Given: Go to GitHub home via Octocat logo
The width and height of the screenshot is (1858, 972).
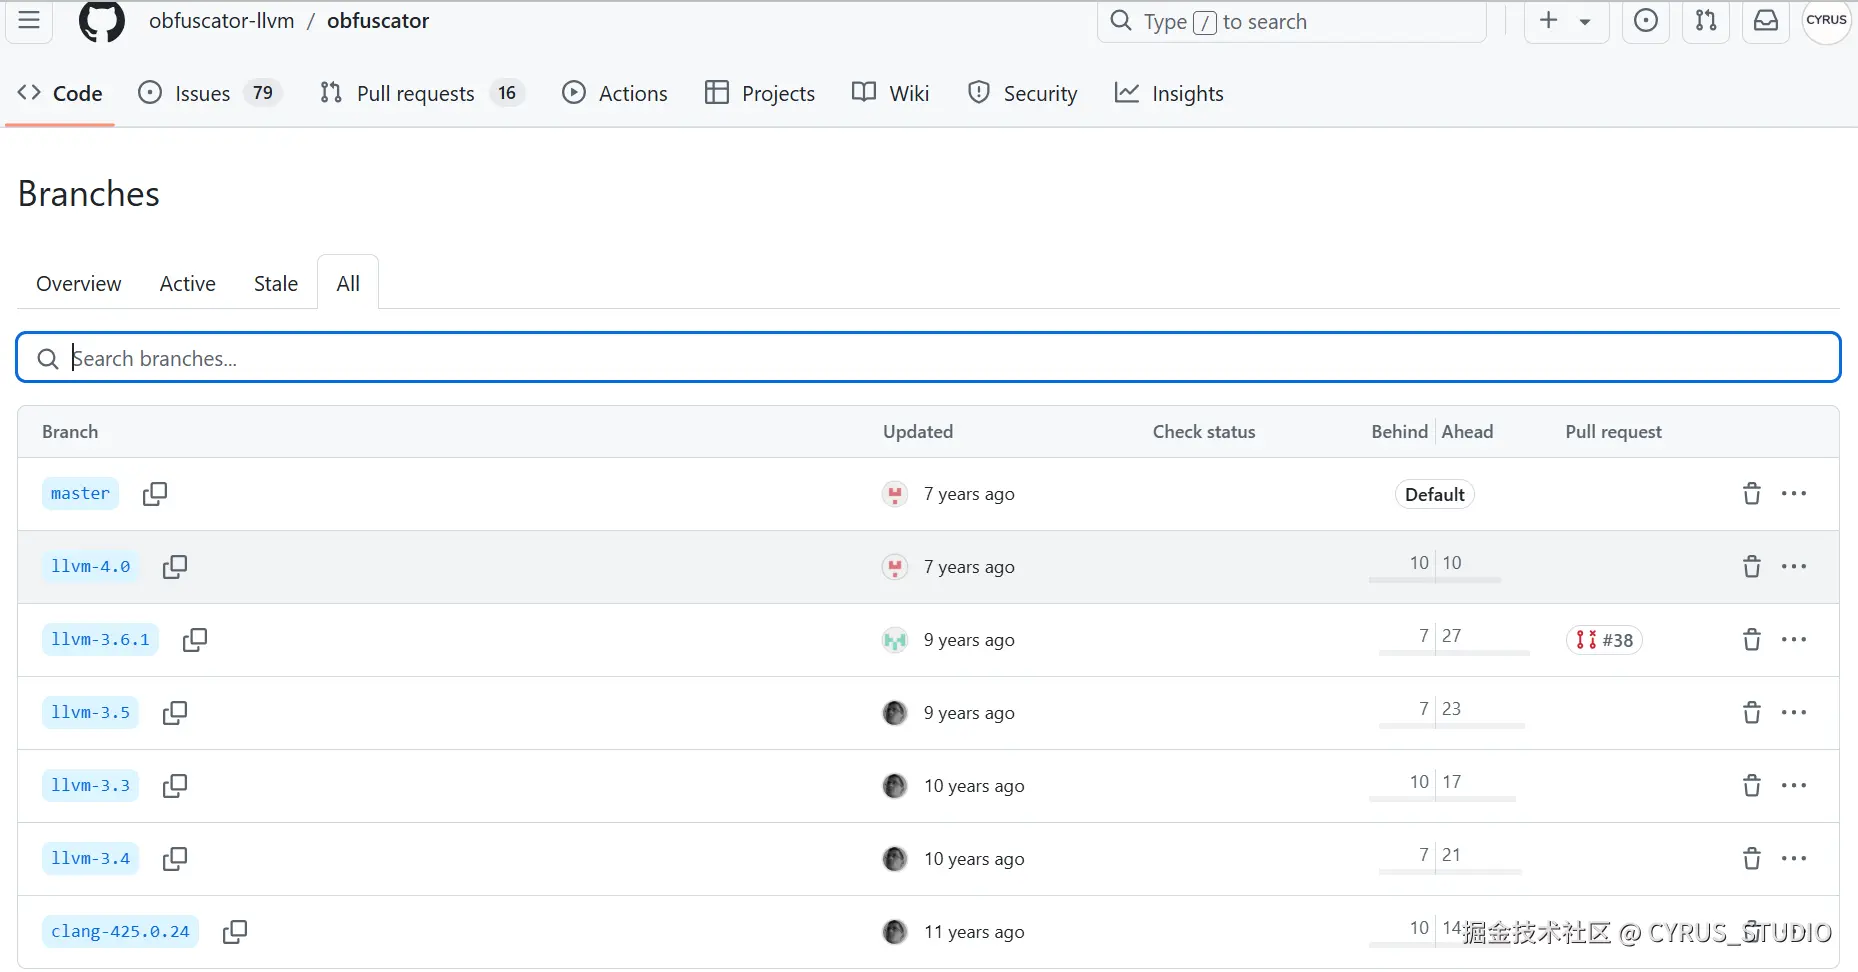Looking at the screenshot, I should [x=102, y=21].
